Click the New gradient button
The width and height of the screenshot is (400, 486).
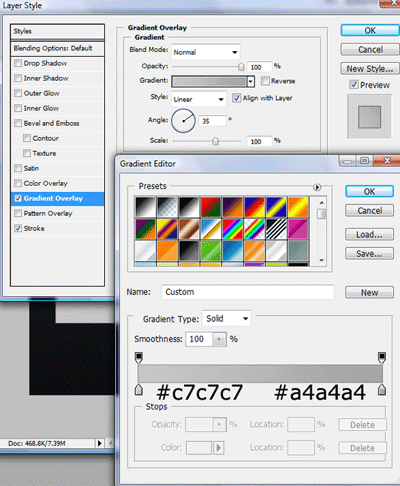[369, 293]
